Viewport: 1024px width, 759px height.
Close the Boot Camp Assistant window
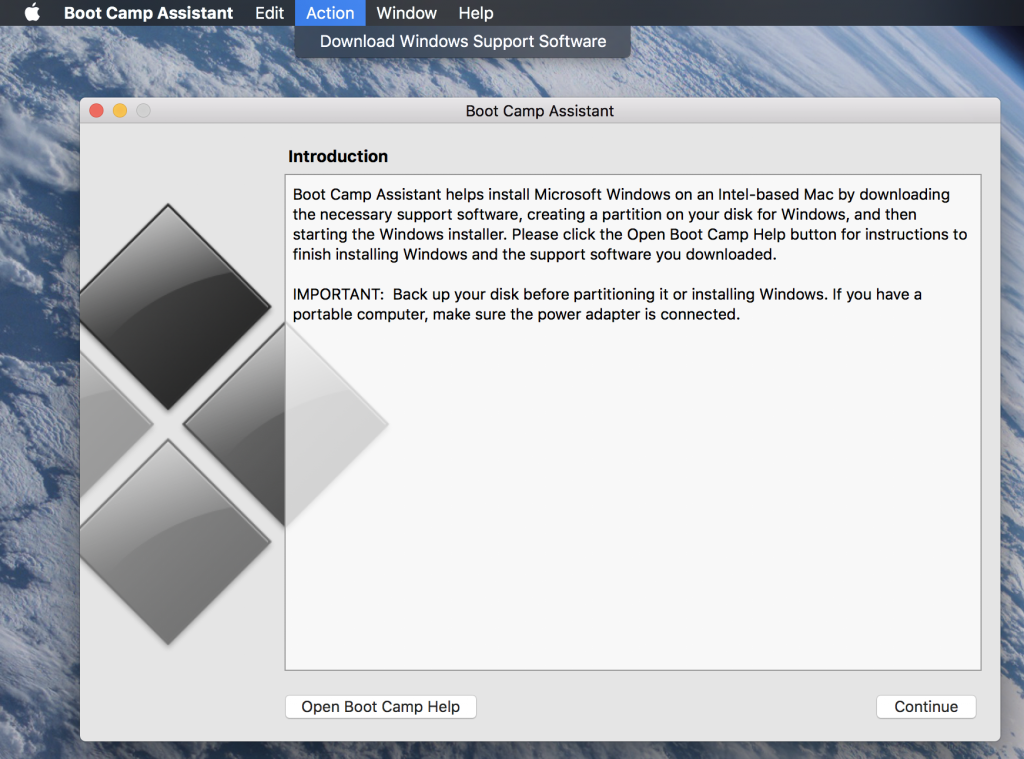click(x=97, y=110)
